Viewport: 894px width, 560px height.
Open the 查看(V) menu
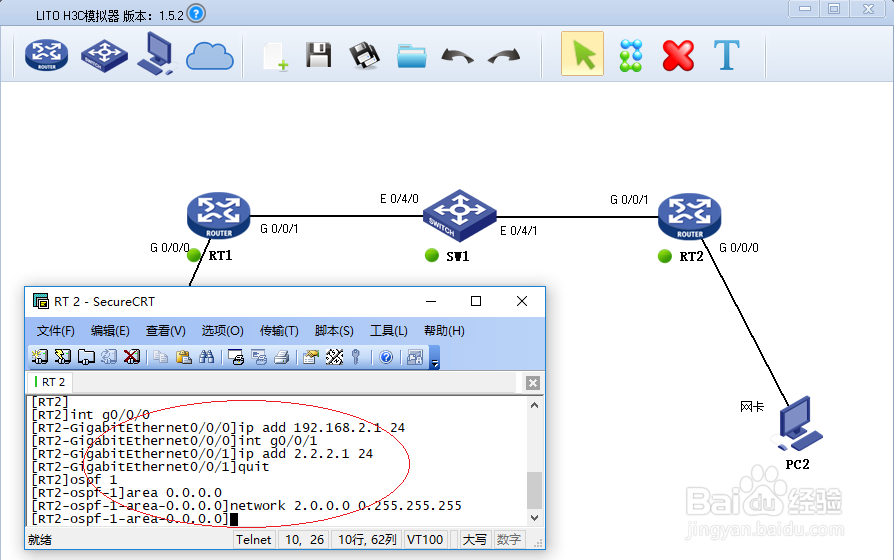click(x=165, y=331)
